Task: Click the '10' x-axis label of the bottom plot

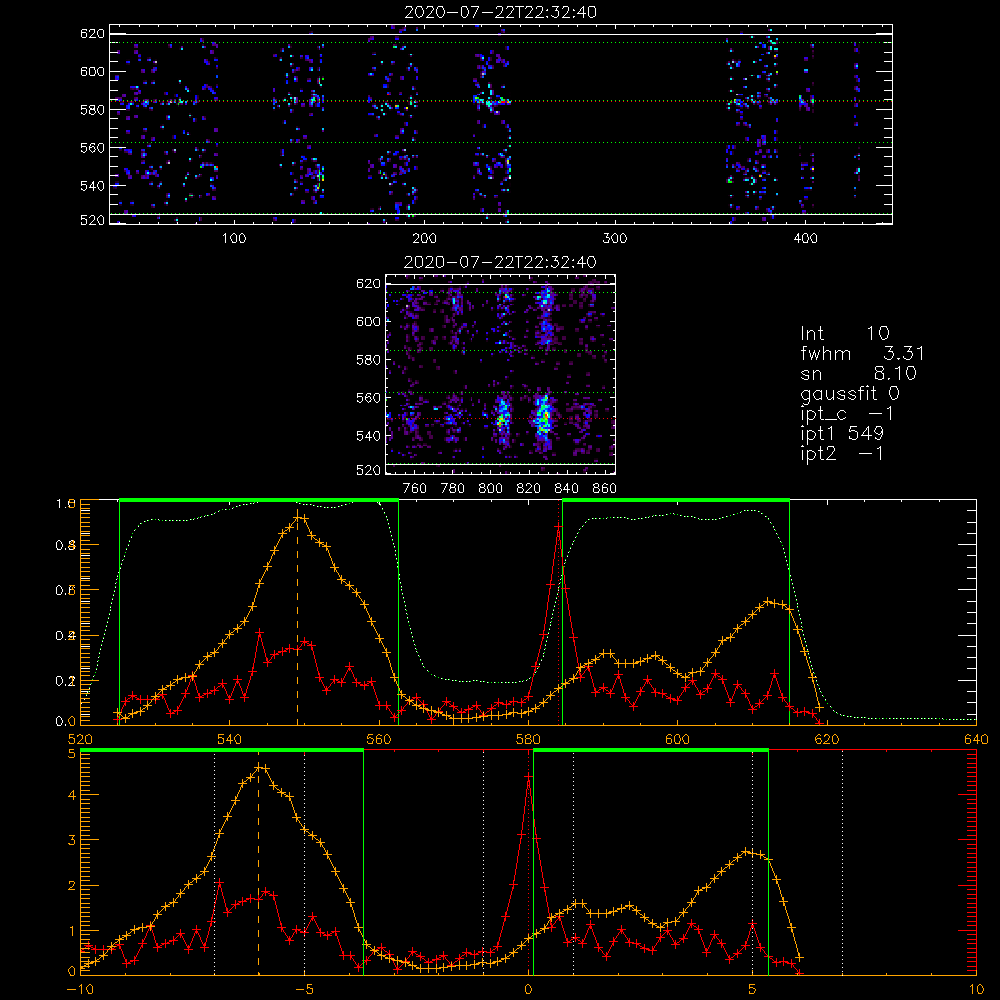Action: coord(976,989)
